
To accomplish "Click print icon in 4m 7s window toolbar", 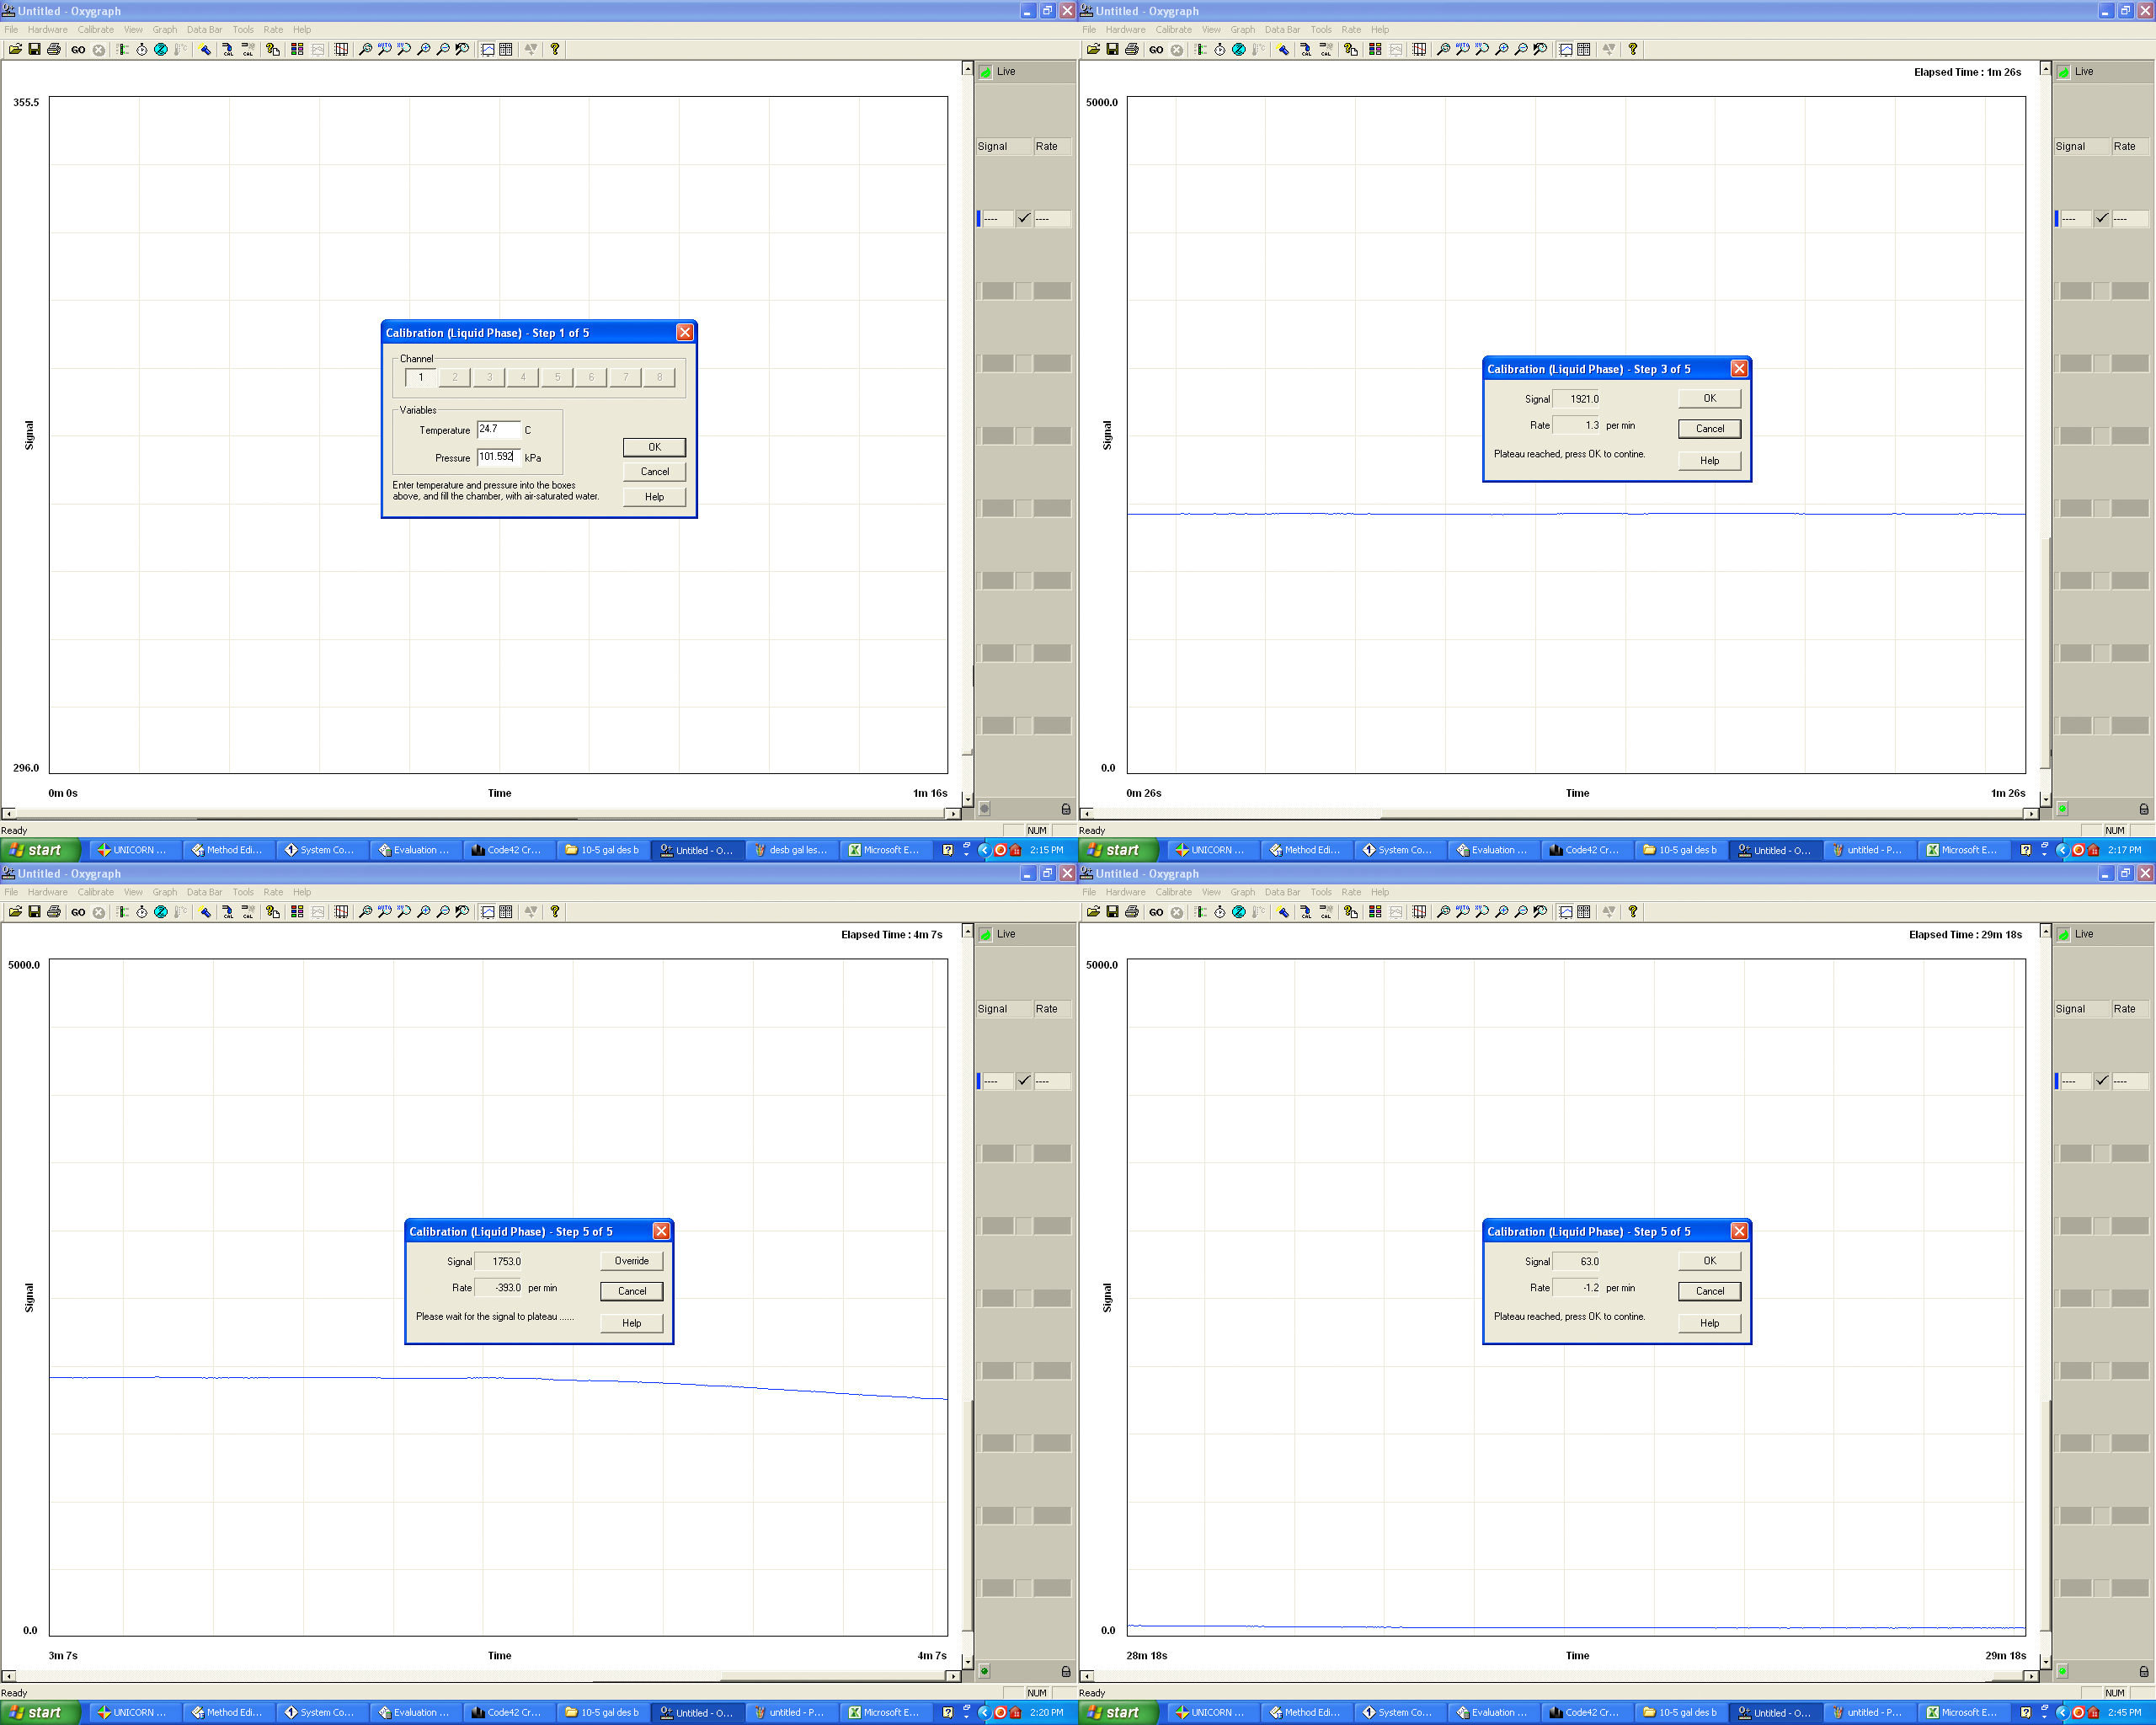I will [x=54, y=912].
